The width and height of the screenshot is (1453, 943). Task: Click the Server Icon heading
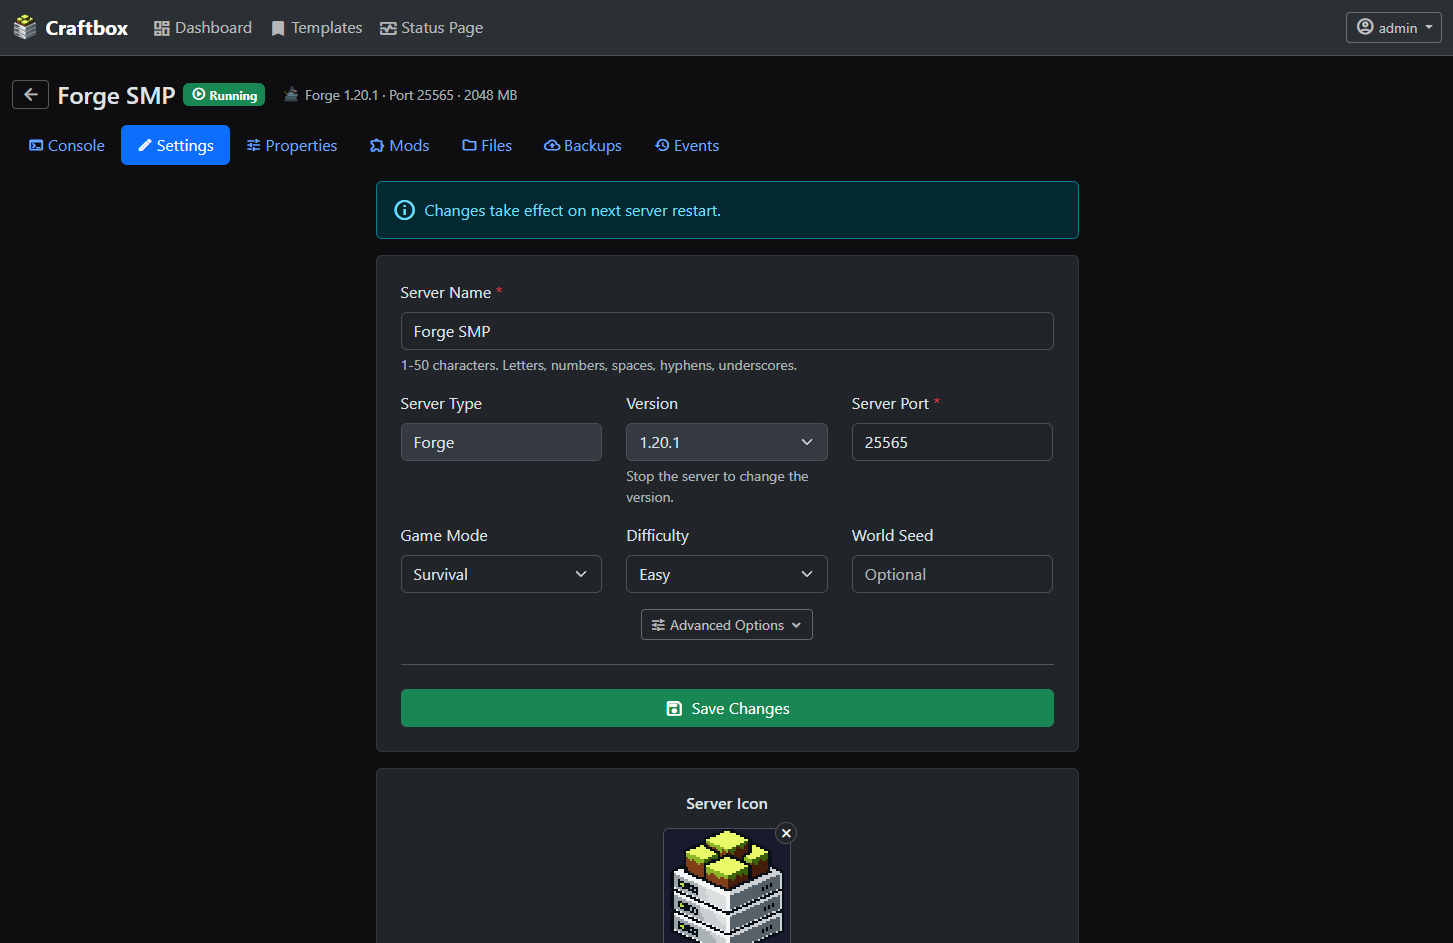(727, 804)
